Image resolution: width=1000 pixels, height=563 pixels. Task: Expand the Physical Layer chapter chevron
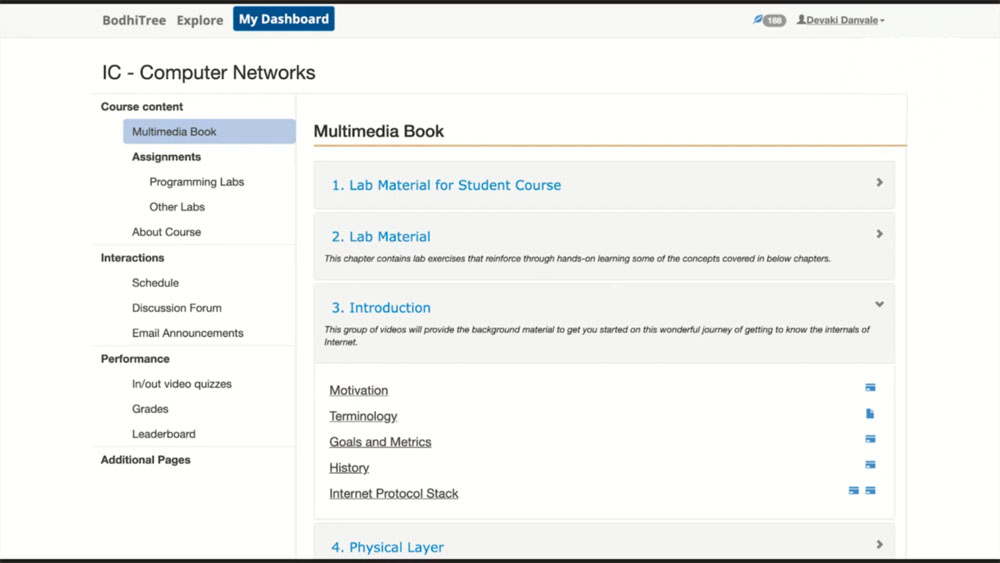coord(879,545)
